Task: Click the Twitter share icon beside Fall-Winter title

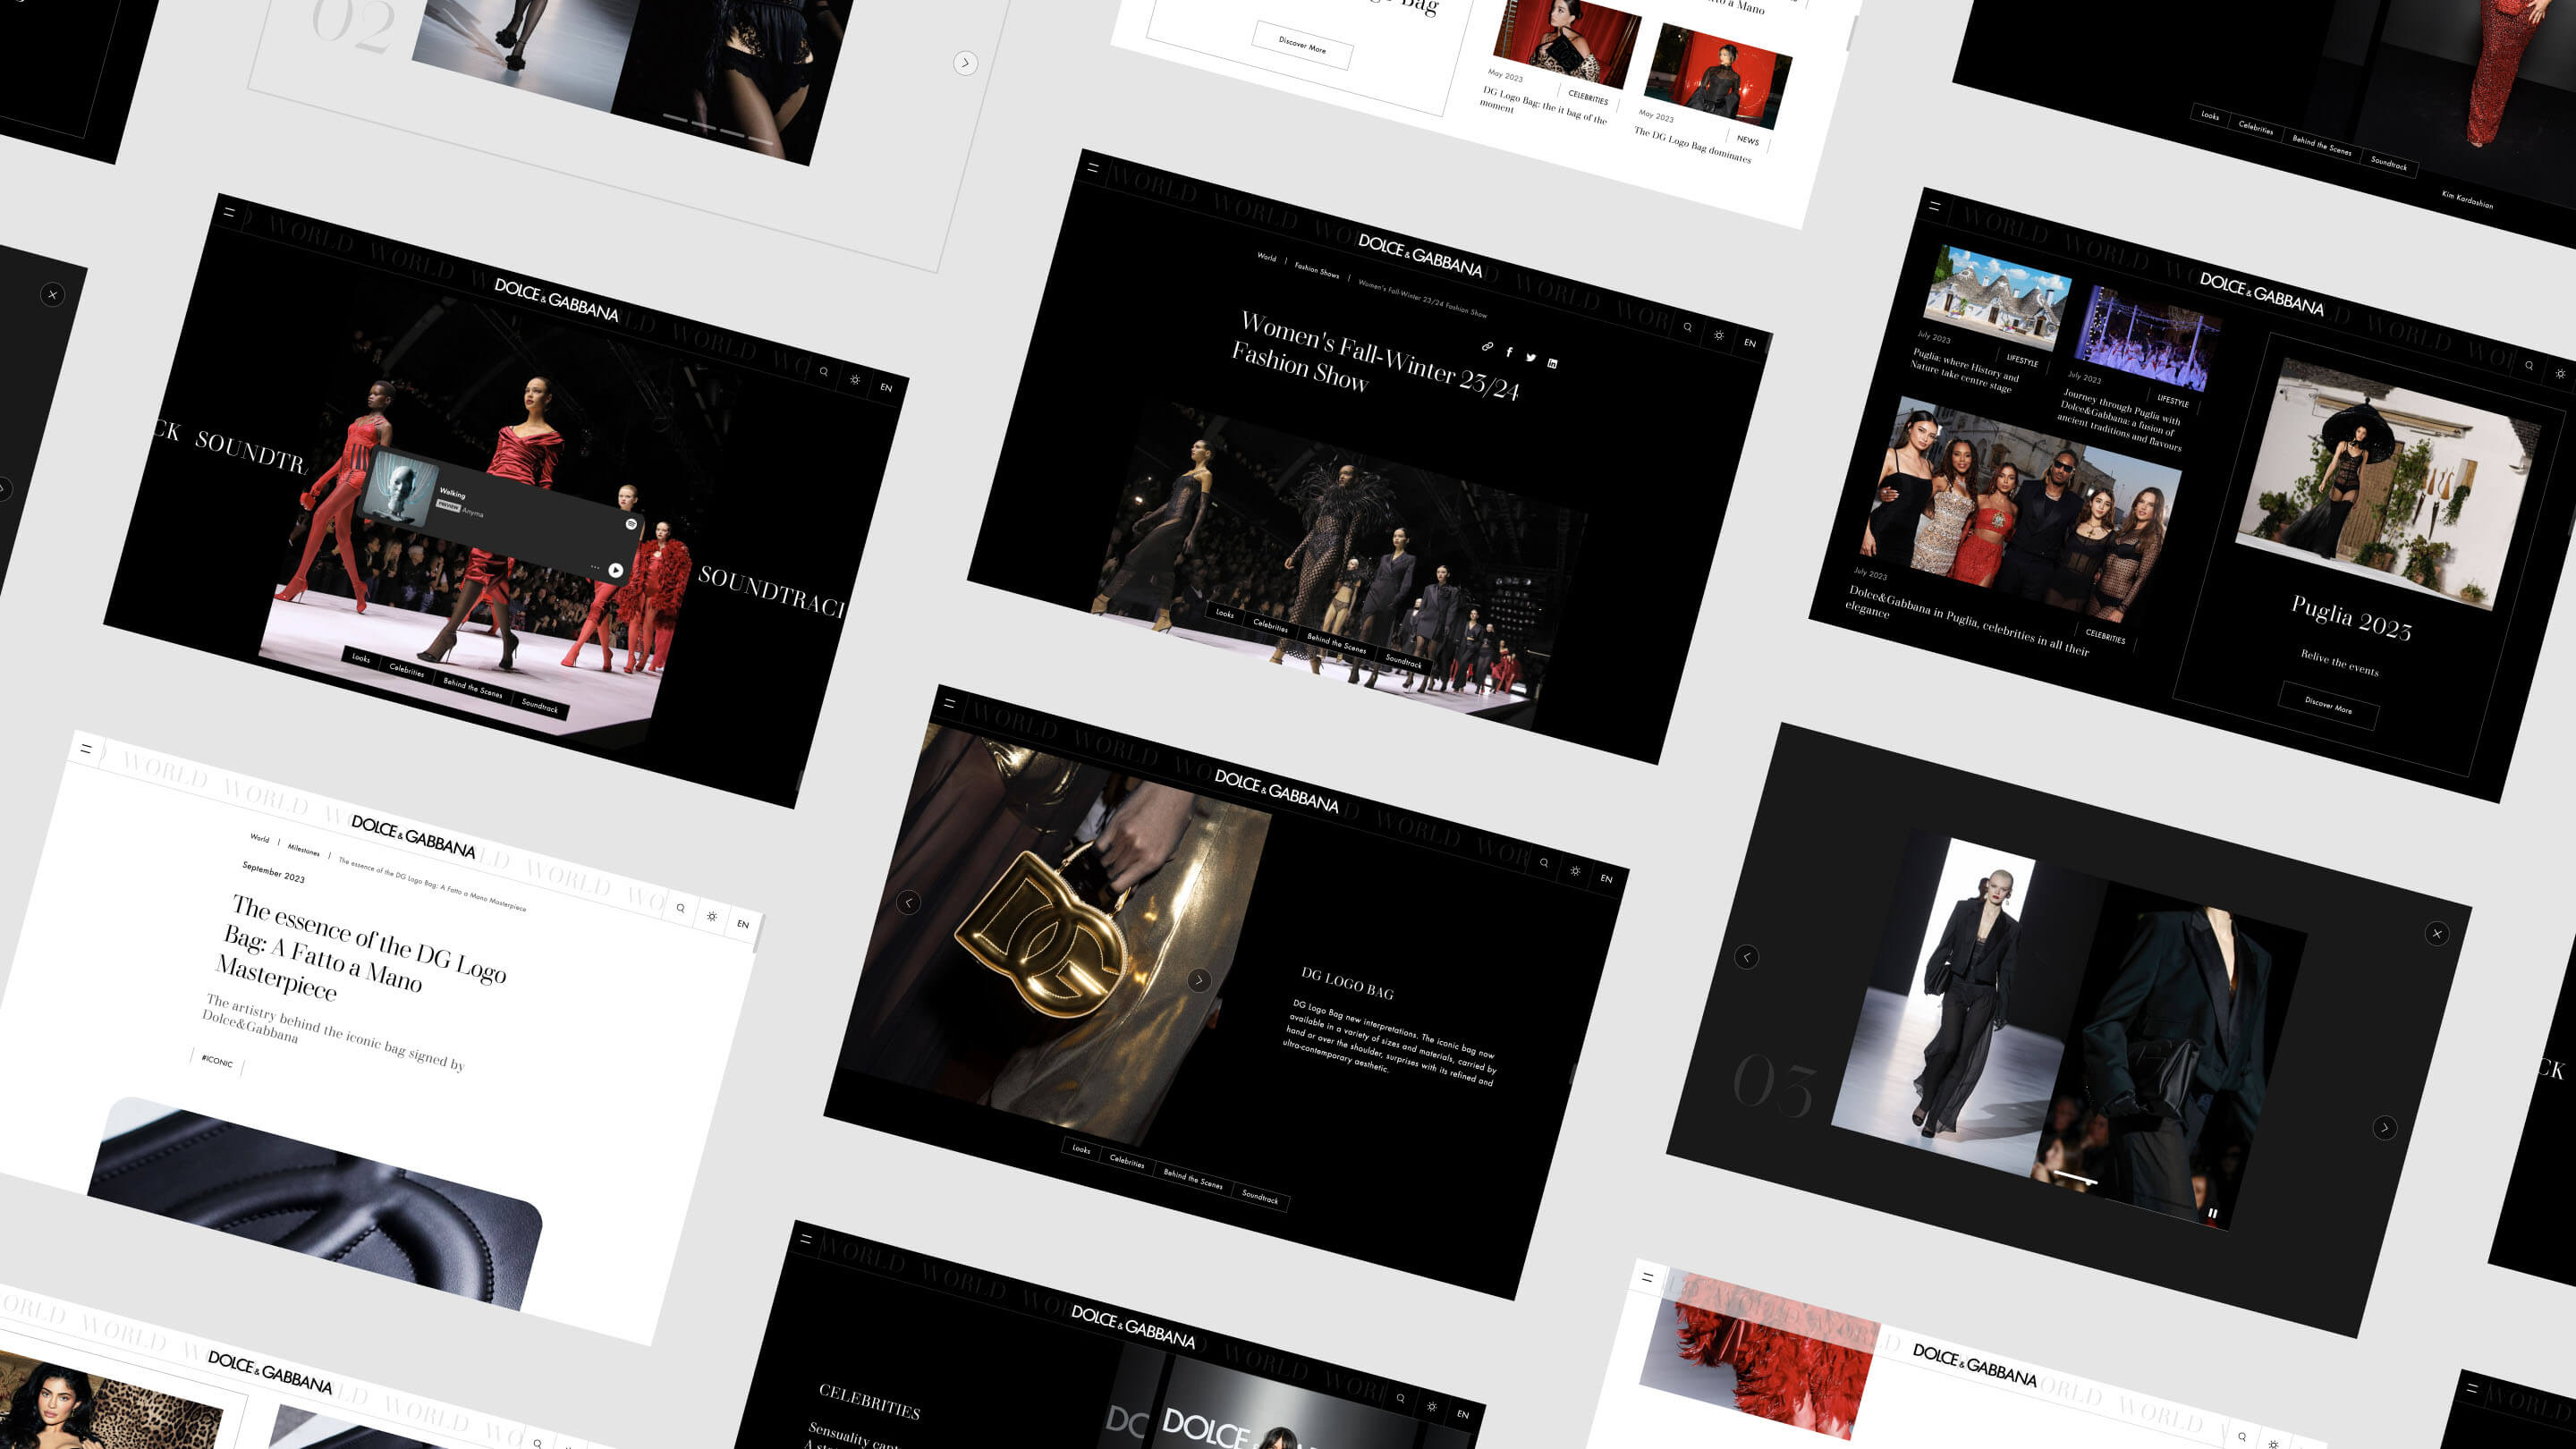Action: 1530,358
